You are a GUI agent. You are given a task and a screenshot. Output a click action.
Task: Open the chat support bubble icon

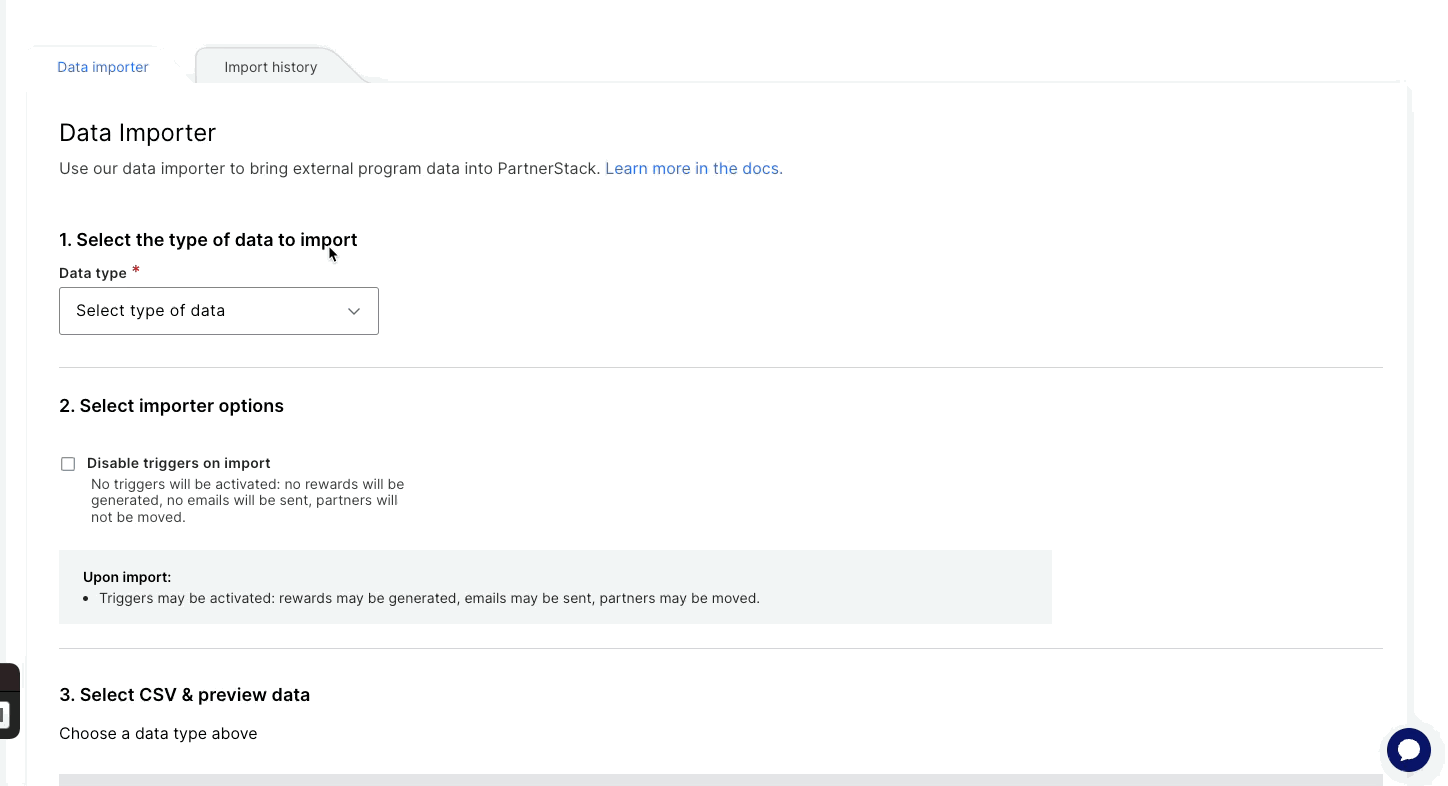1409,750
